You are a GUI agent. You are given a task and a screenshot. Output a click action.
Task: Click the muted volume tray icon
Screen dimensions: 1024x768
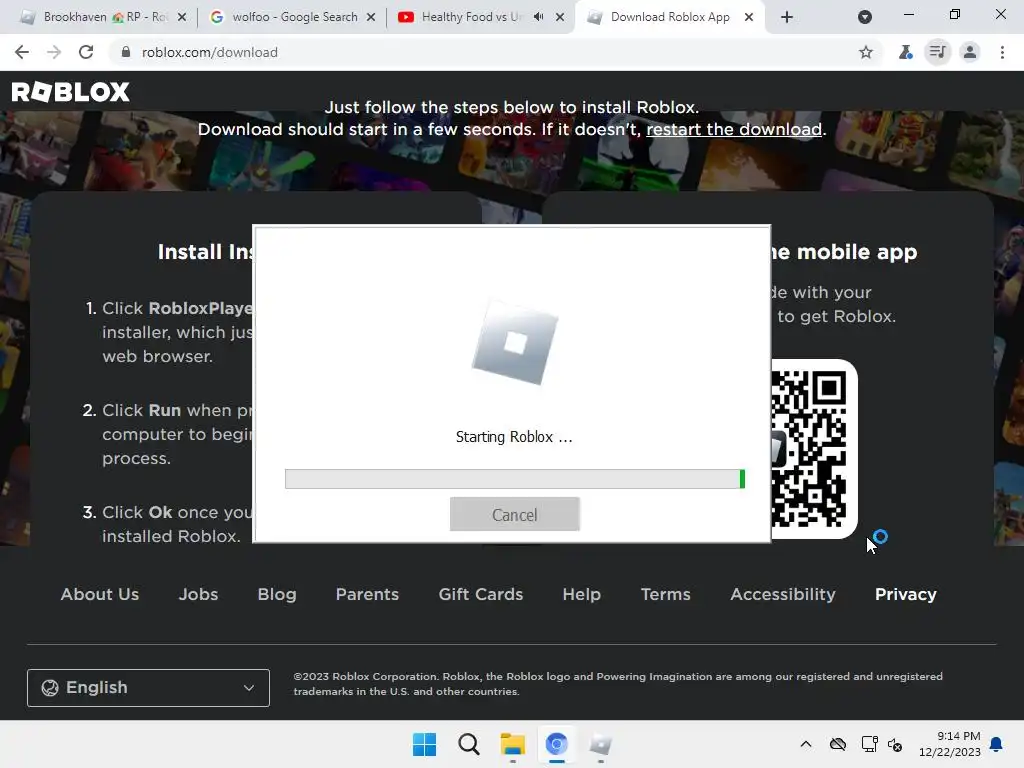click(895, 744)
